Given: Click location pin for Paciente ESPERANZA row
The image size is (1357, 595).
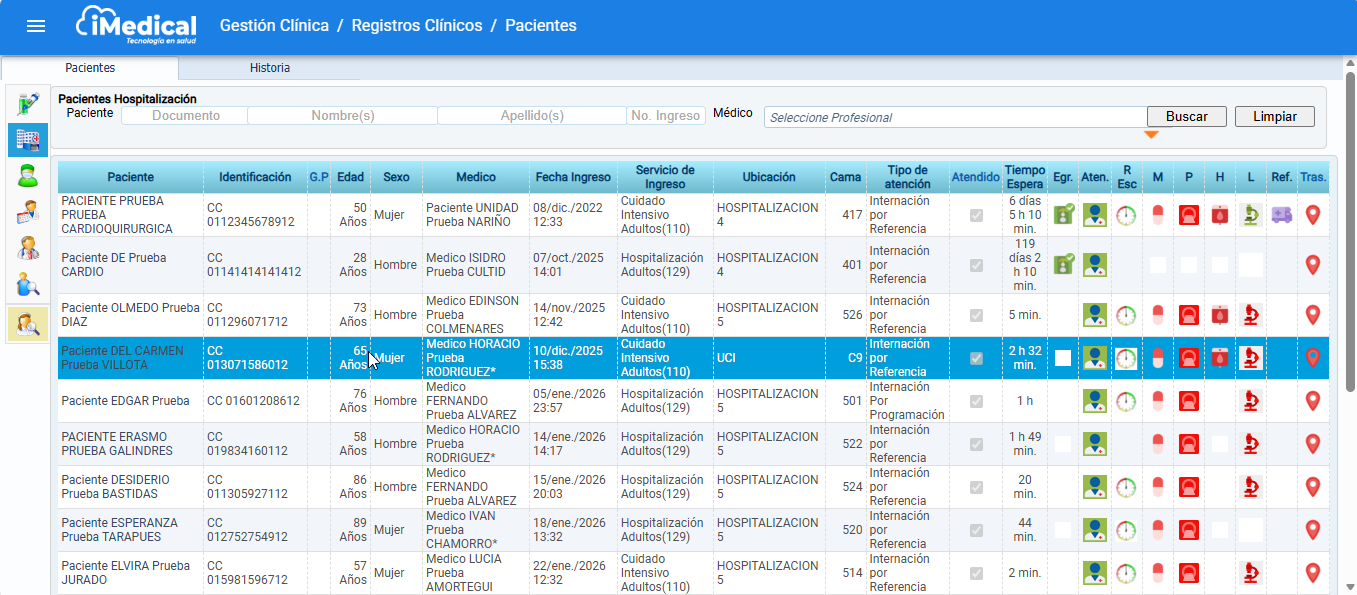Looking at the screenshot, I should tap(1313, 530).
